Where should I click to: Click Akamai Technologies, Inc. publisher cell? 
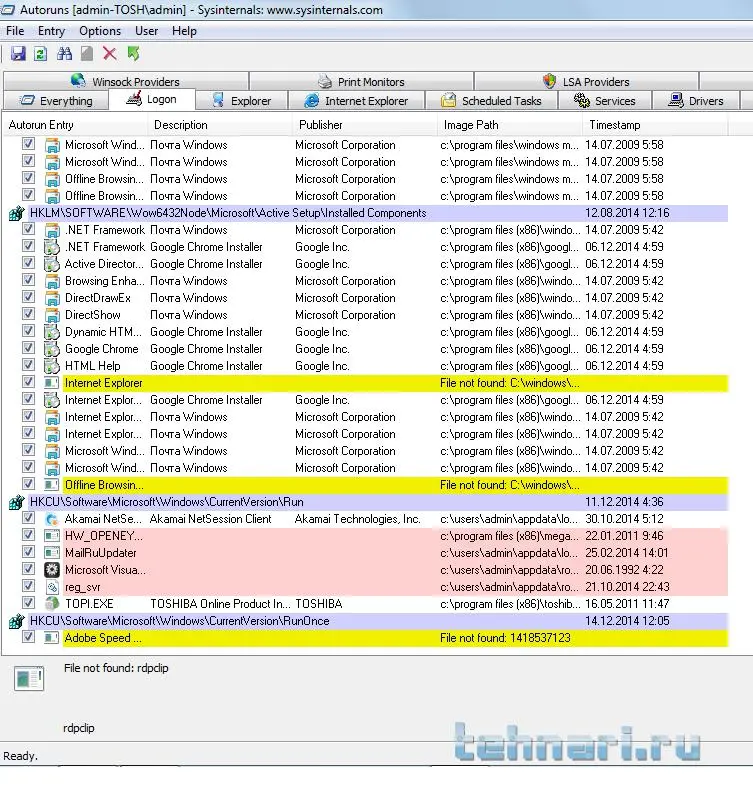pos(358,519)
